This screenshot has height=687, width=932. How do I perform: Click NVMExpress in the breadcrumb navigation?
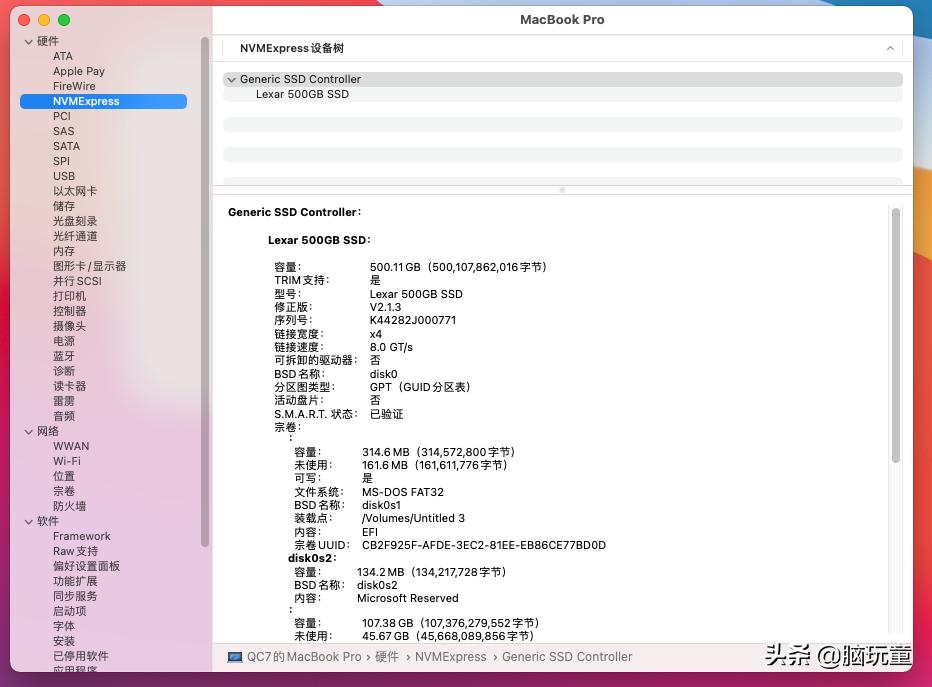coord(450,657)
